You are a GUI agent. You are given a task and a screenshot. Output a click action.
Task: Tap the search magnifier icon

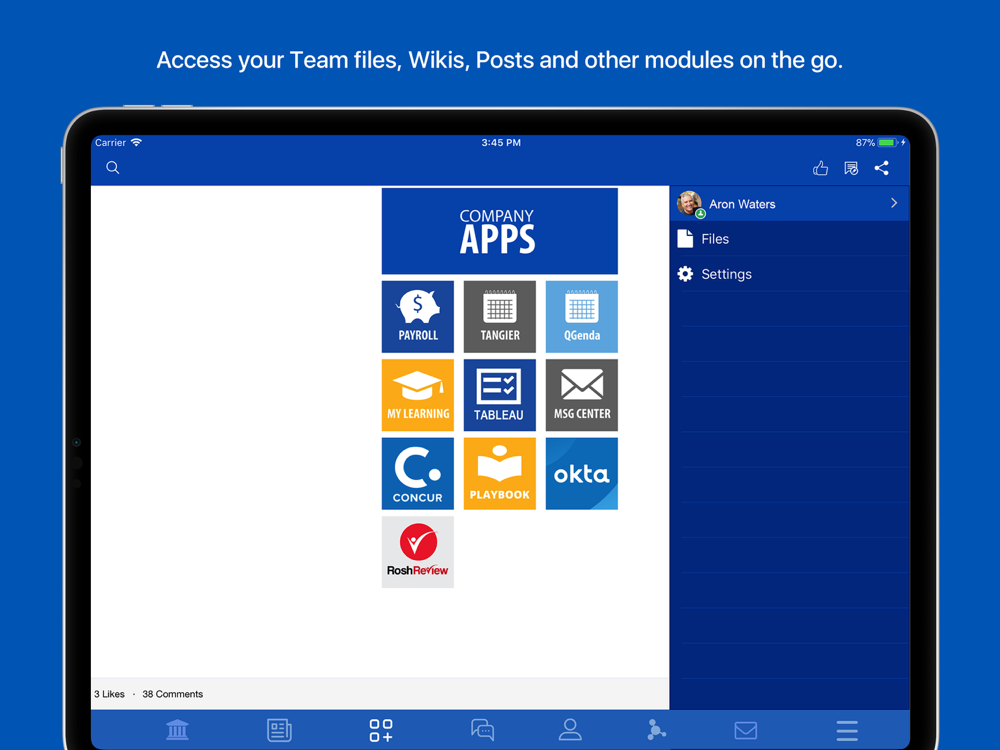(113, 168)
